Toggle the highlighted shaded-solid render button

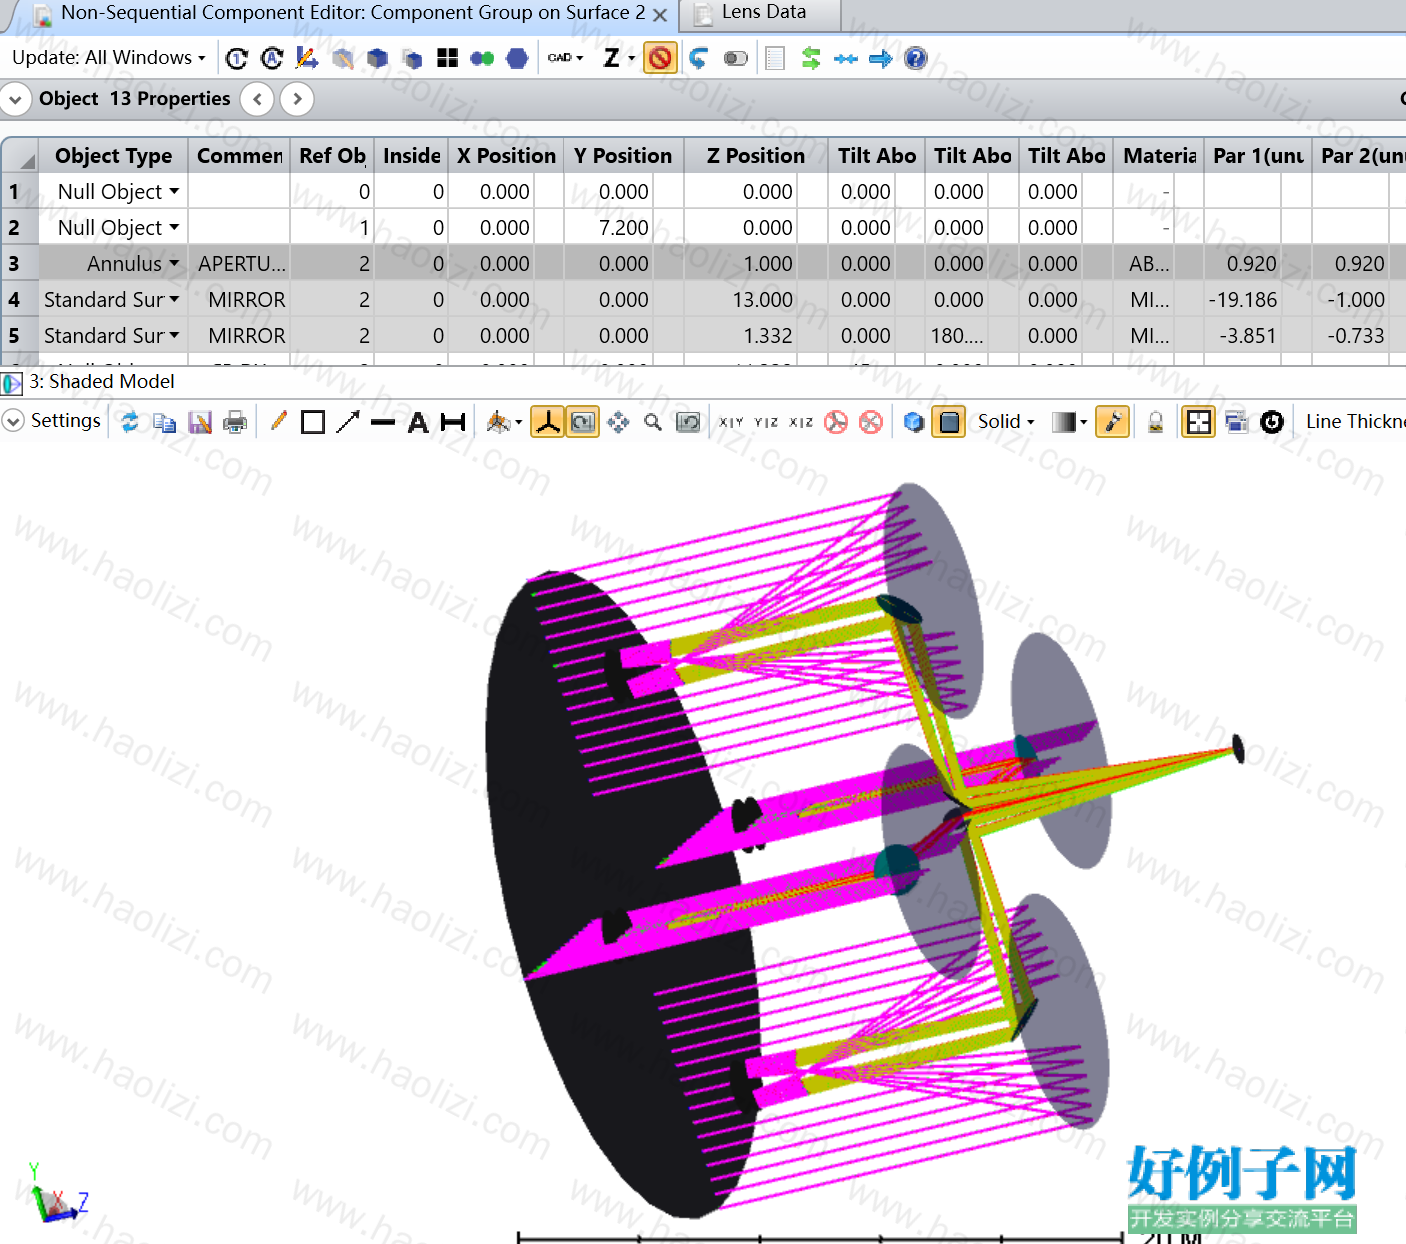949,422
